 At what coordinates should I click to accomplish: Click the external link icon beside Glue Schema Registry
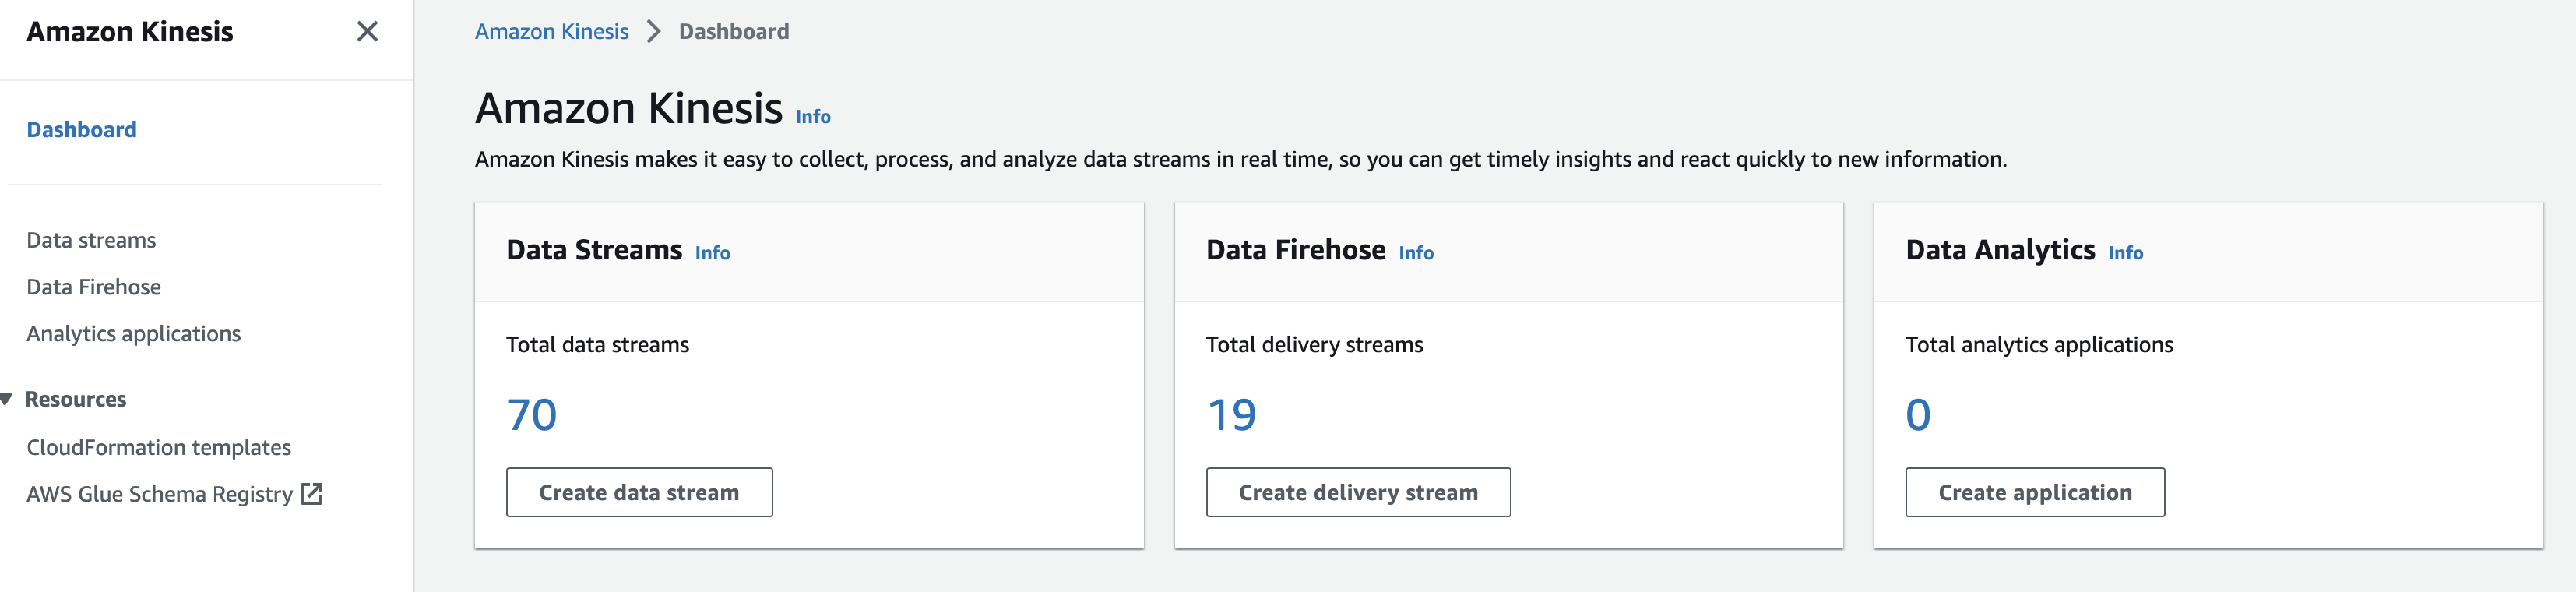pos(312,494)
